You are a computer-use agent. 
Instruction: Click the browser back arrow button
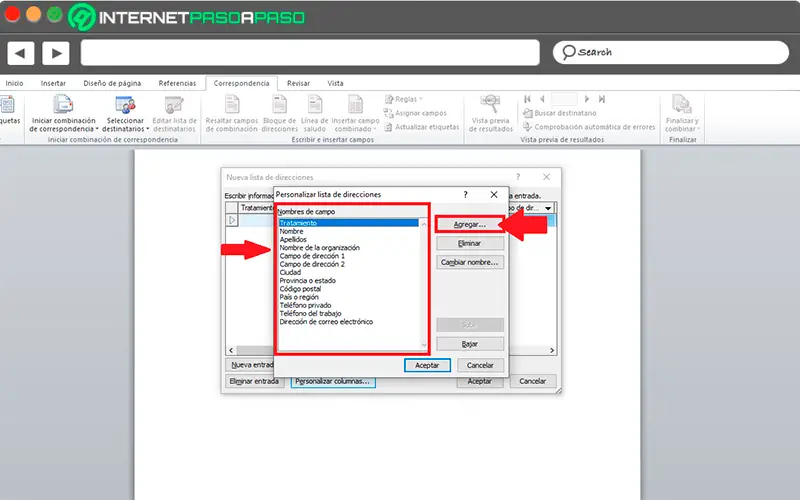pyautogui.click(x=20, y=53)
